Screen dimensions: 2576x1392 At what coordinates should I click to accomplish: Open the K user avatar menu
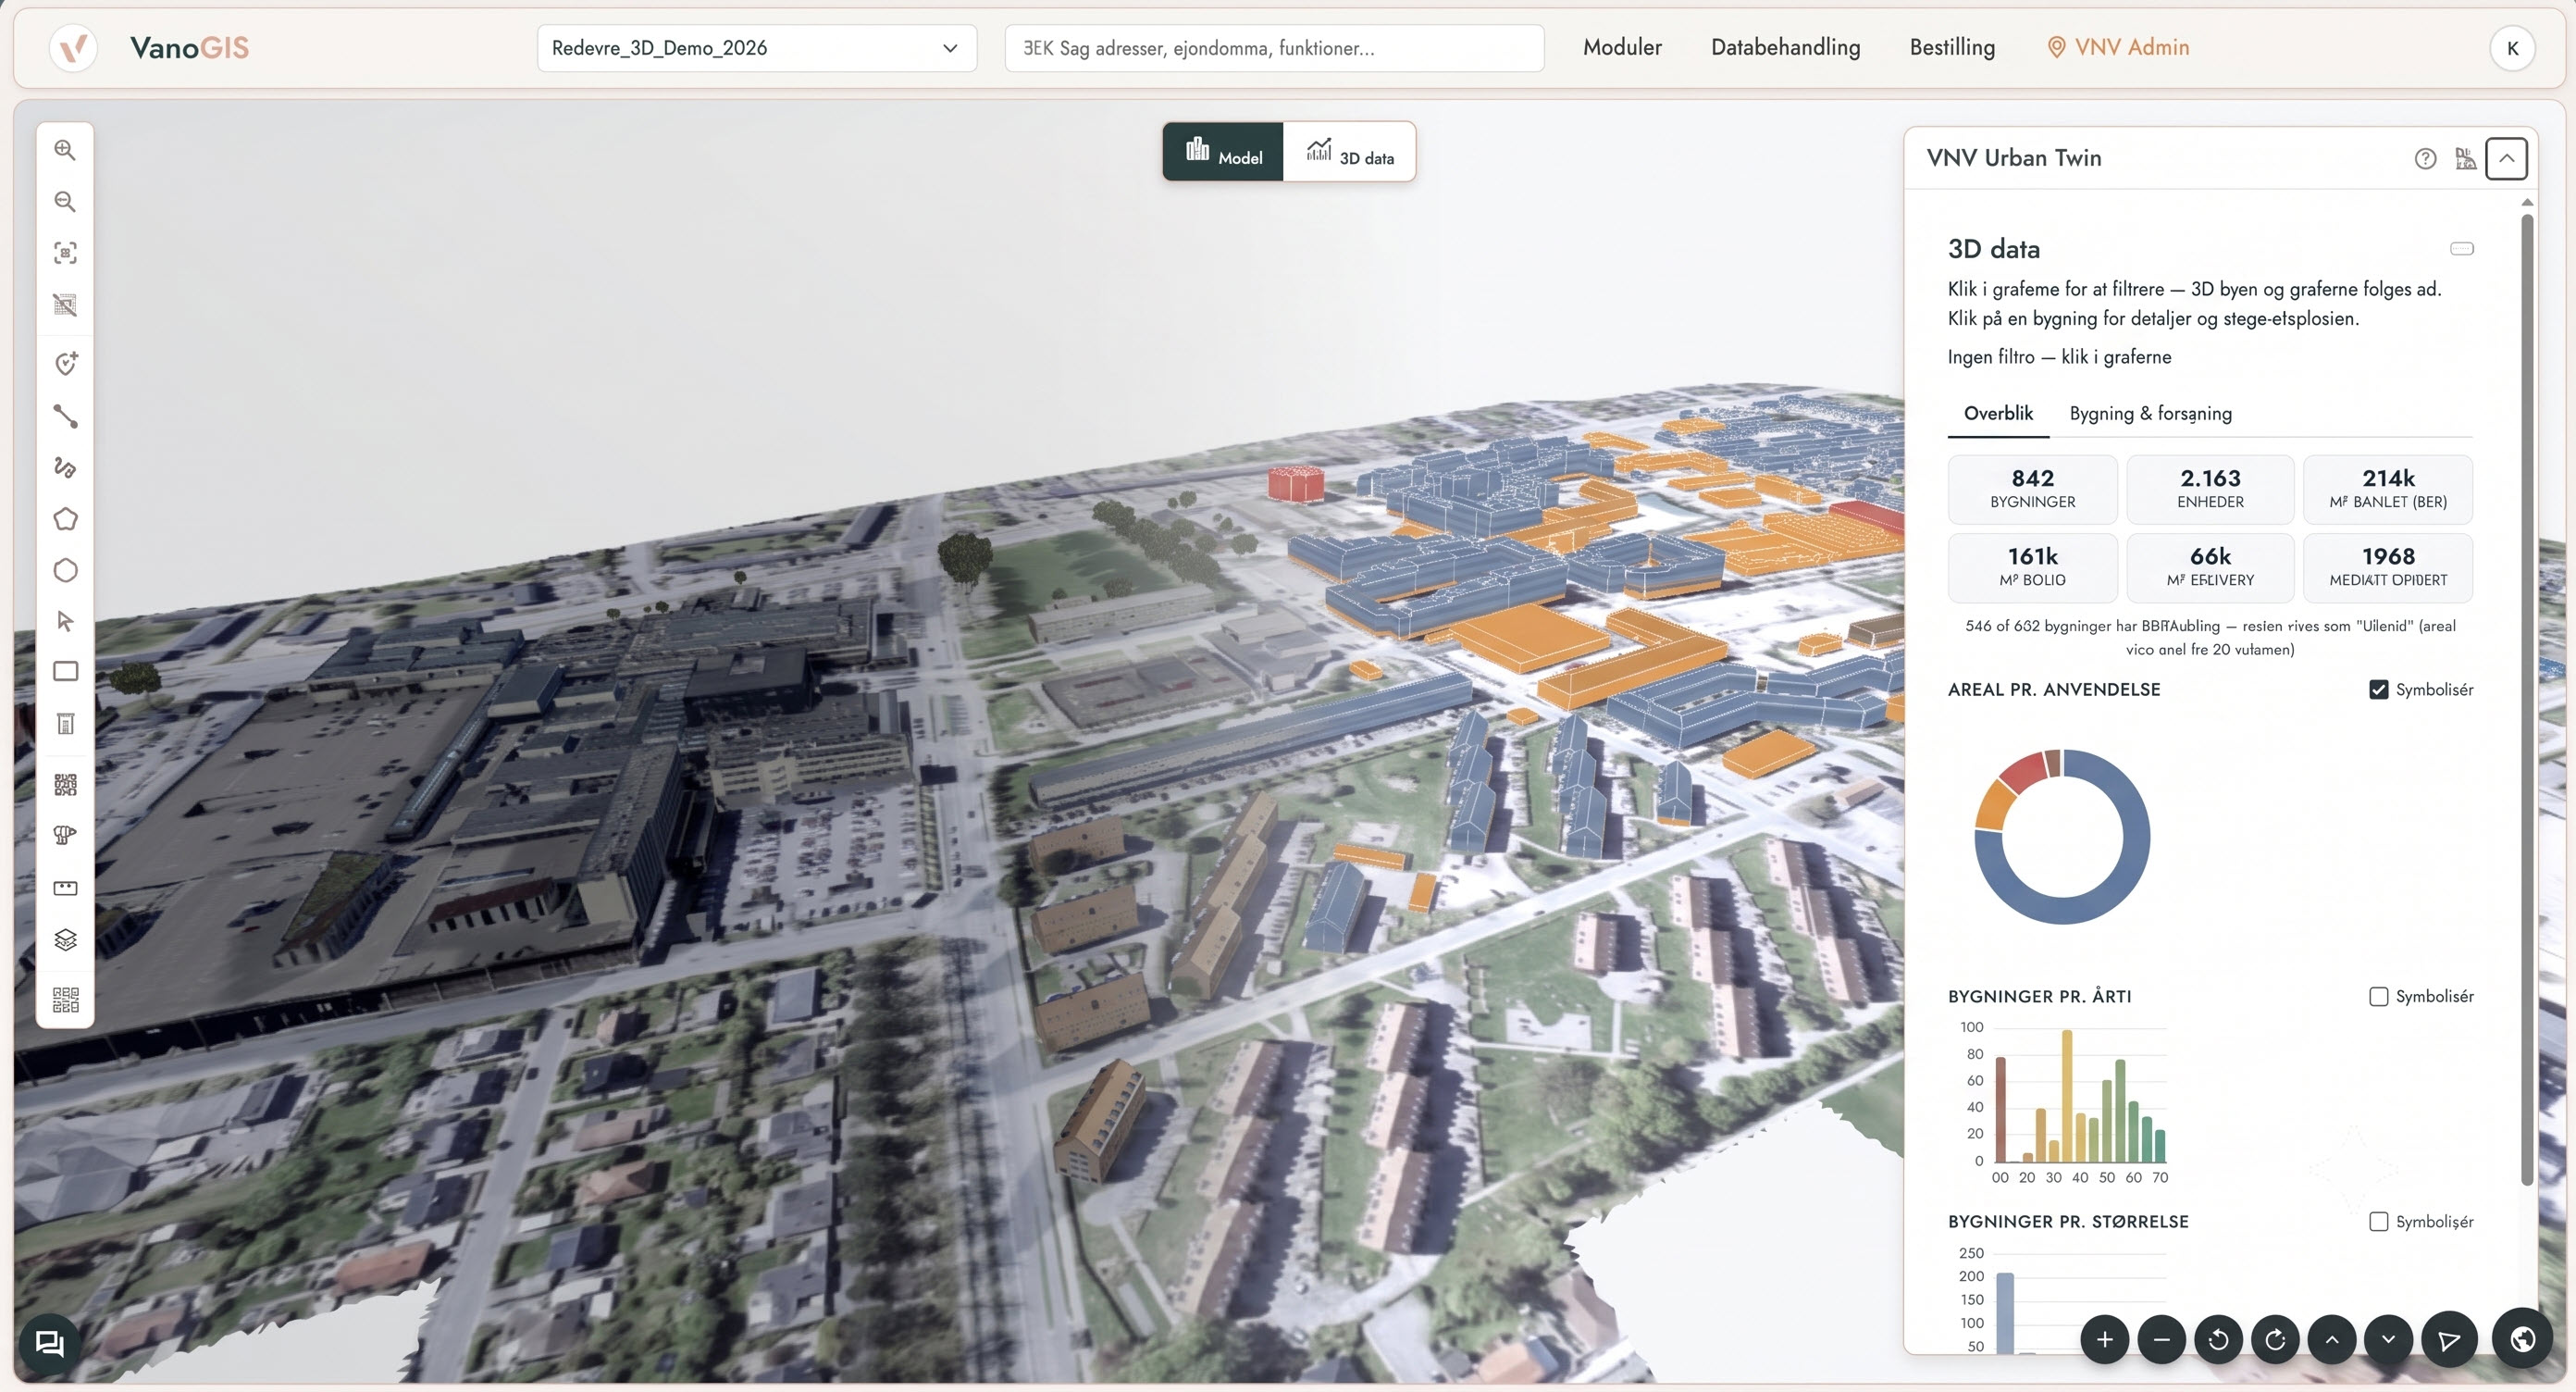(x=2512, y=48)
